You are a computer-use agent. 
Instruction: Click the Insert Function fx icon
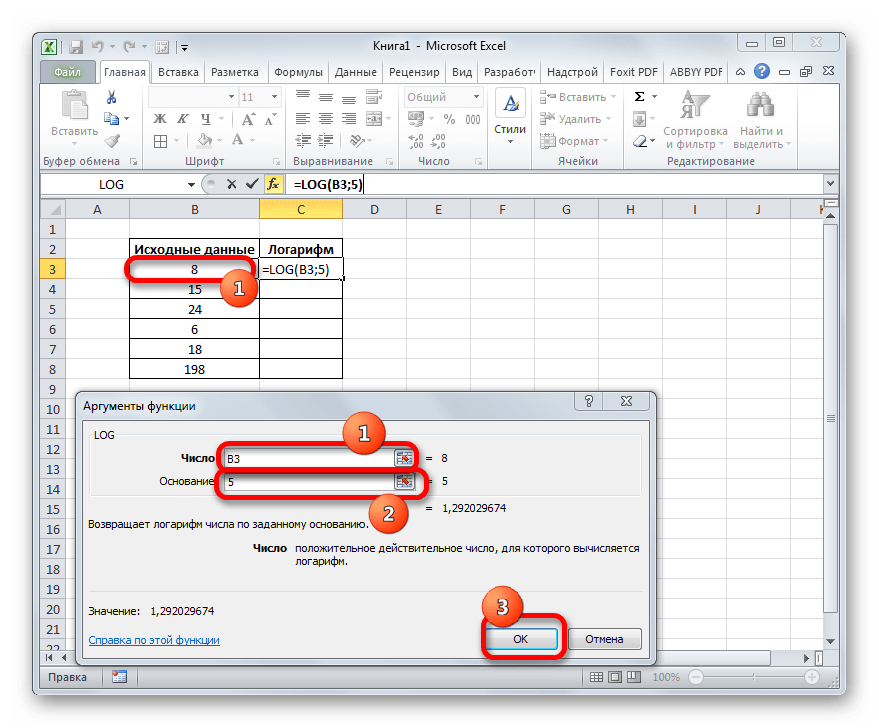click(x=273, y=184)
